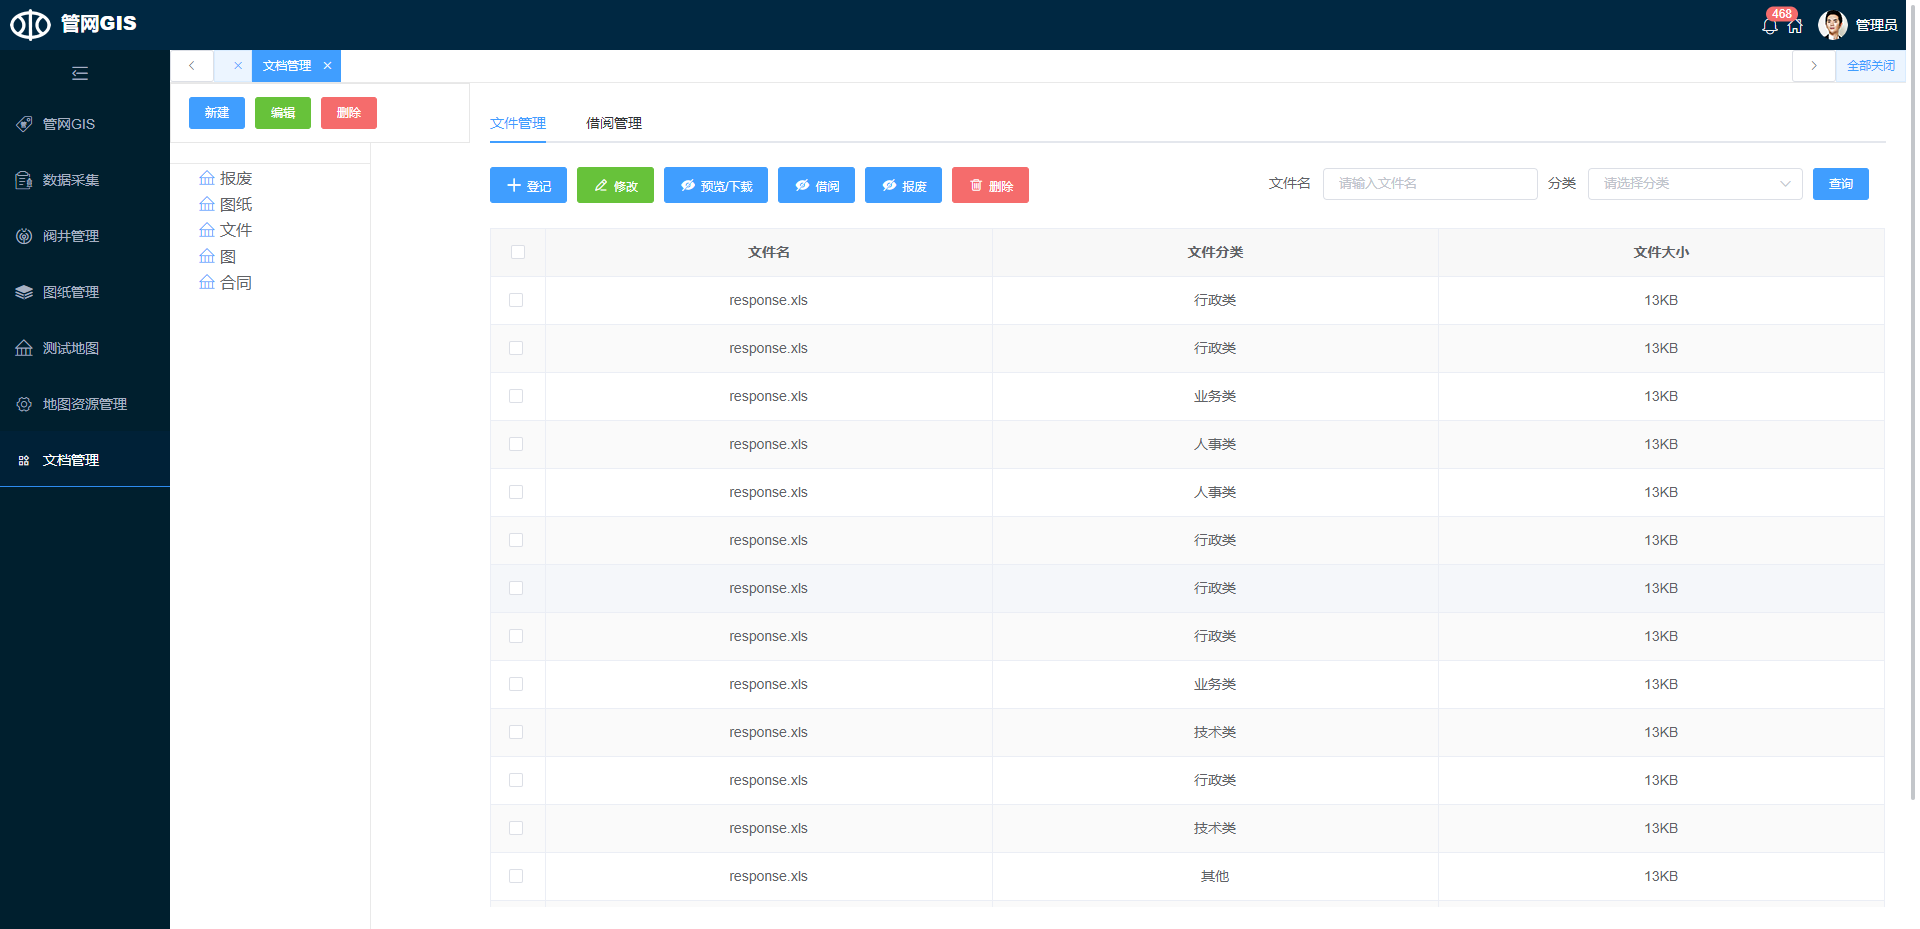
Task: Click the red 删除 trash button in toolbar
Action: [990, 185]
